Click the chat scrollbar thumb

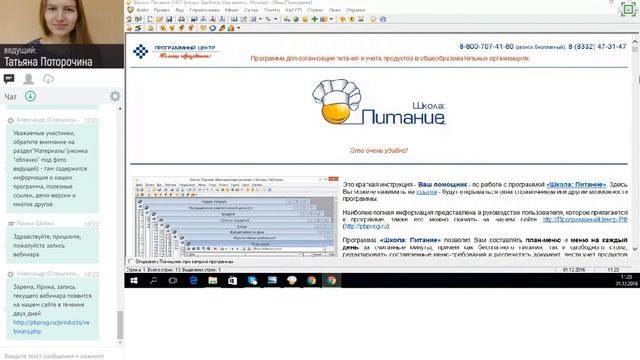pyautogui.click(x=120, y=325)
